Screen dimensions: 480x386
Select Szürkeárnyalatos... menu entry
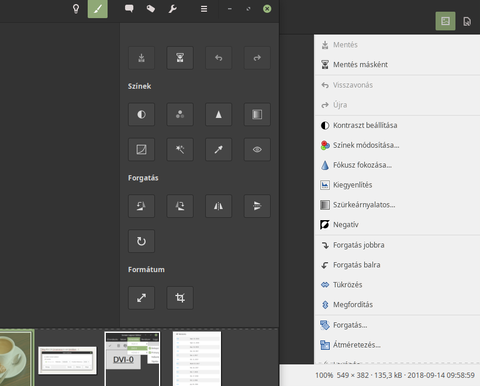pyautogui.click(x=397, y=205)
